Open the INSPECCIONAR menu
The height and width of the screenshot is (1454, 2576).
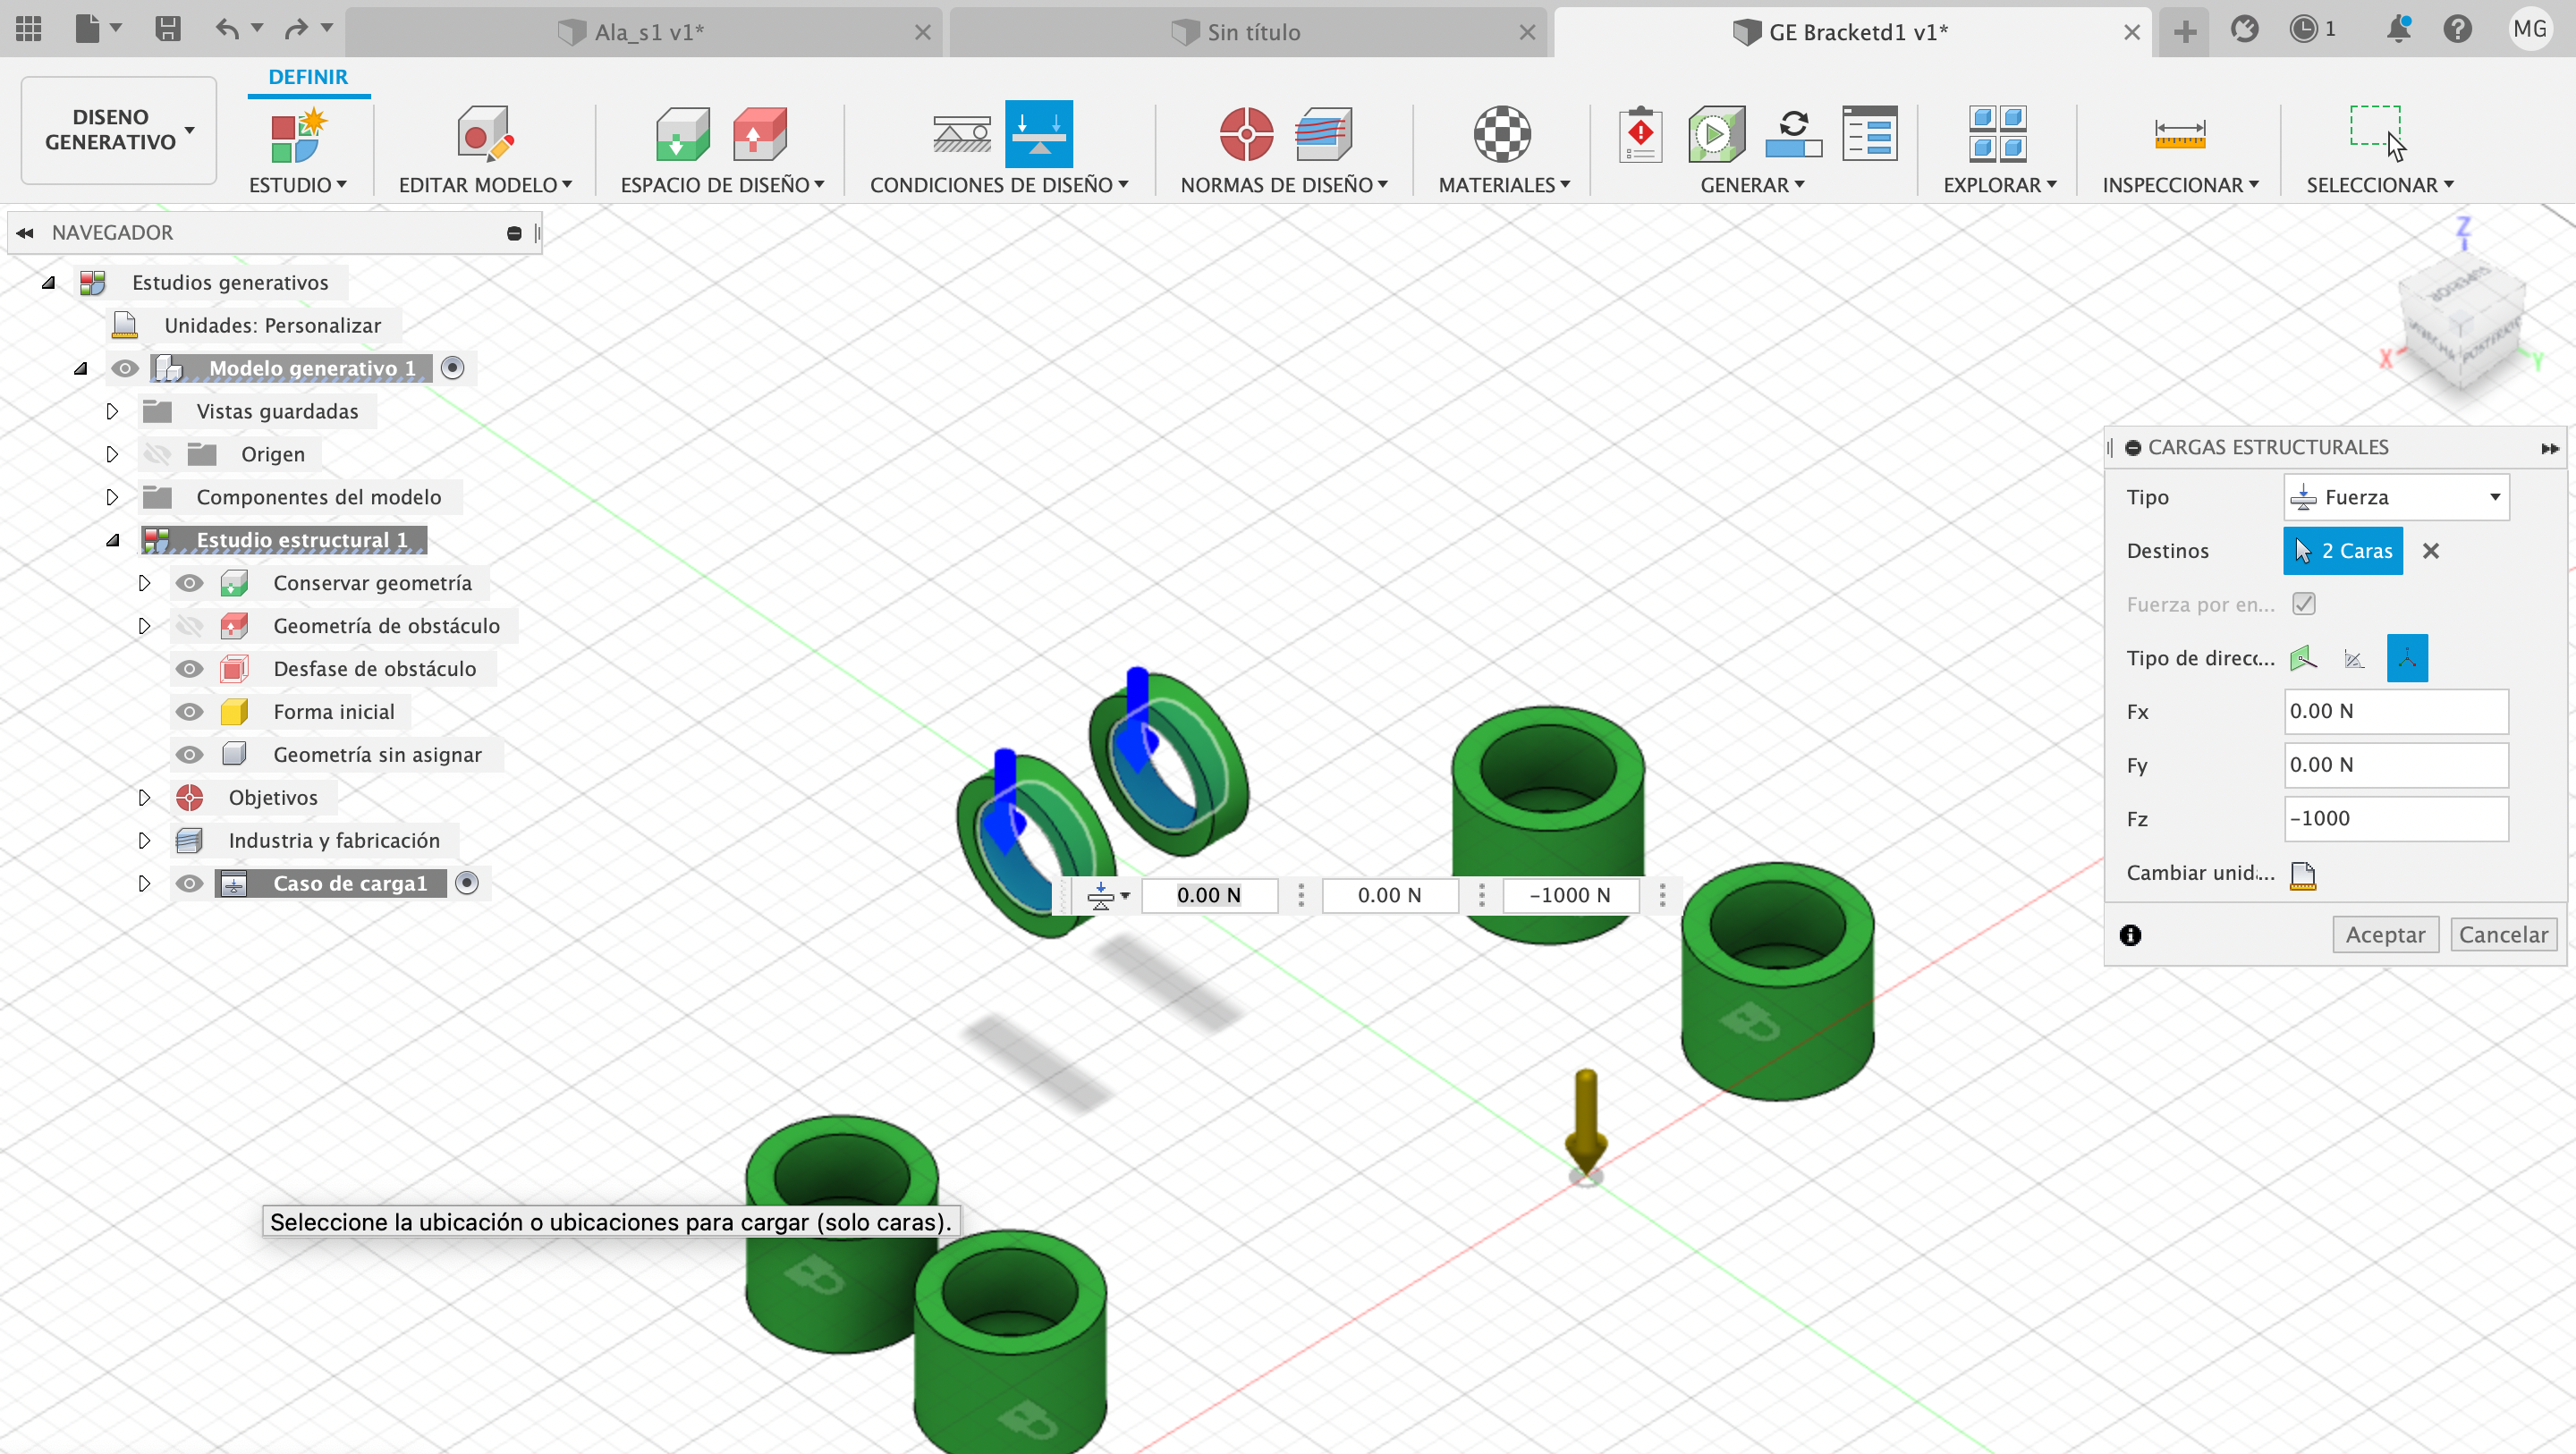(x=2180, y=185)
